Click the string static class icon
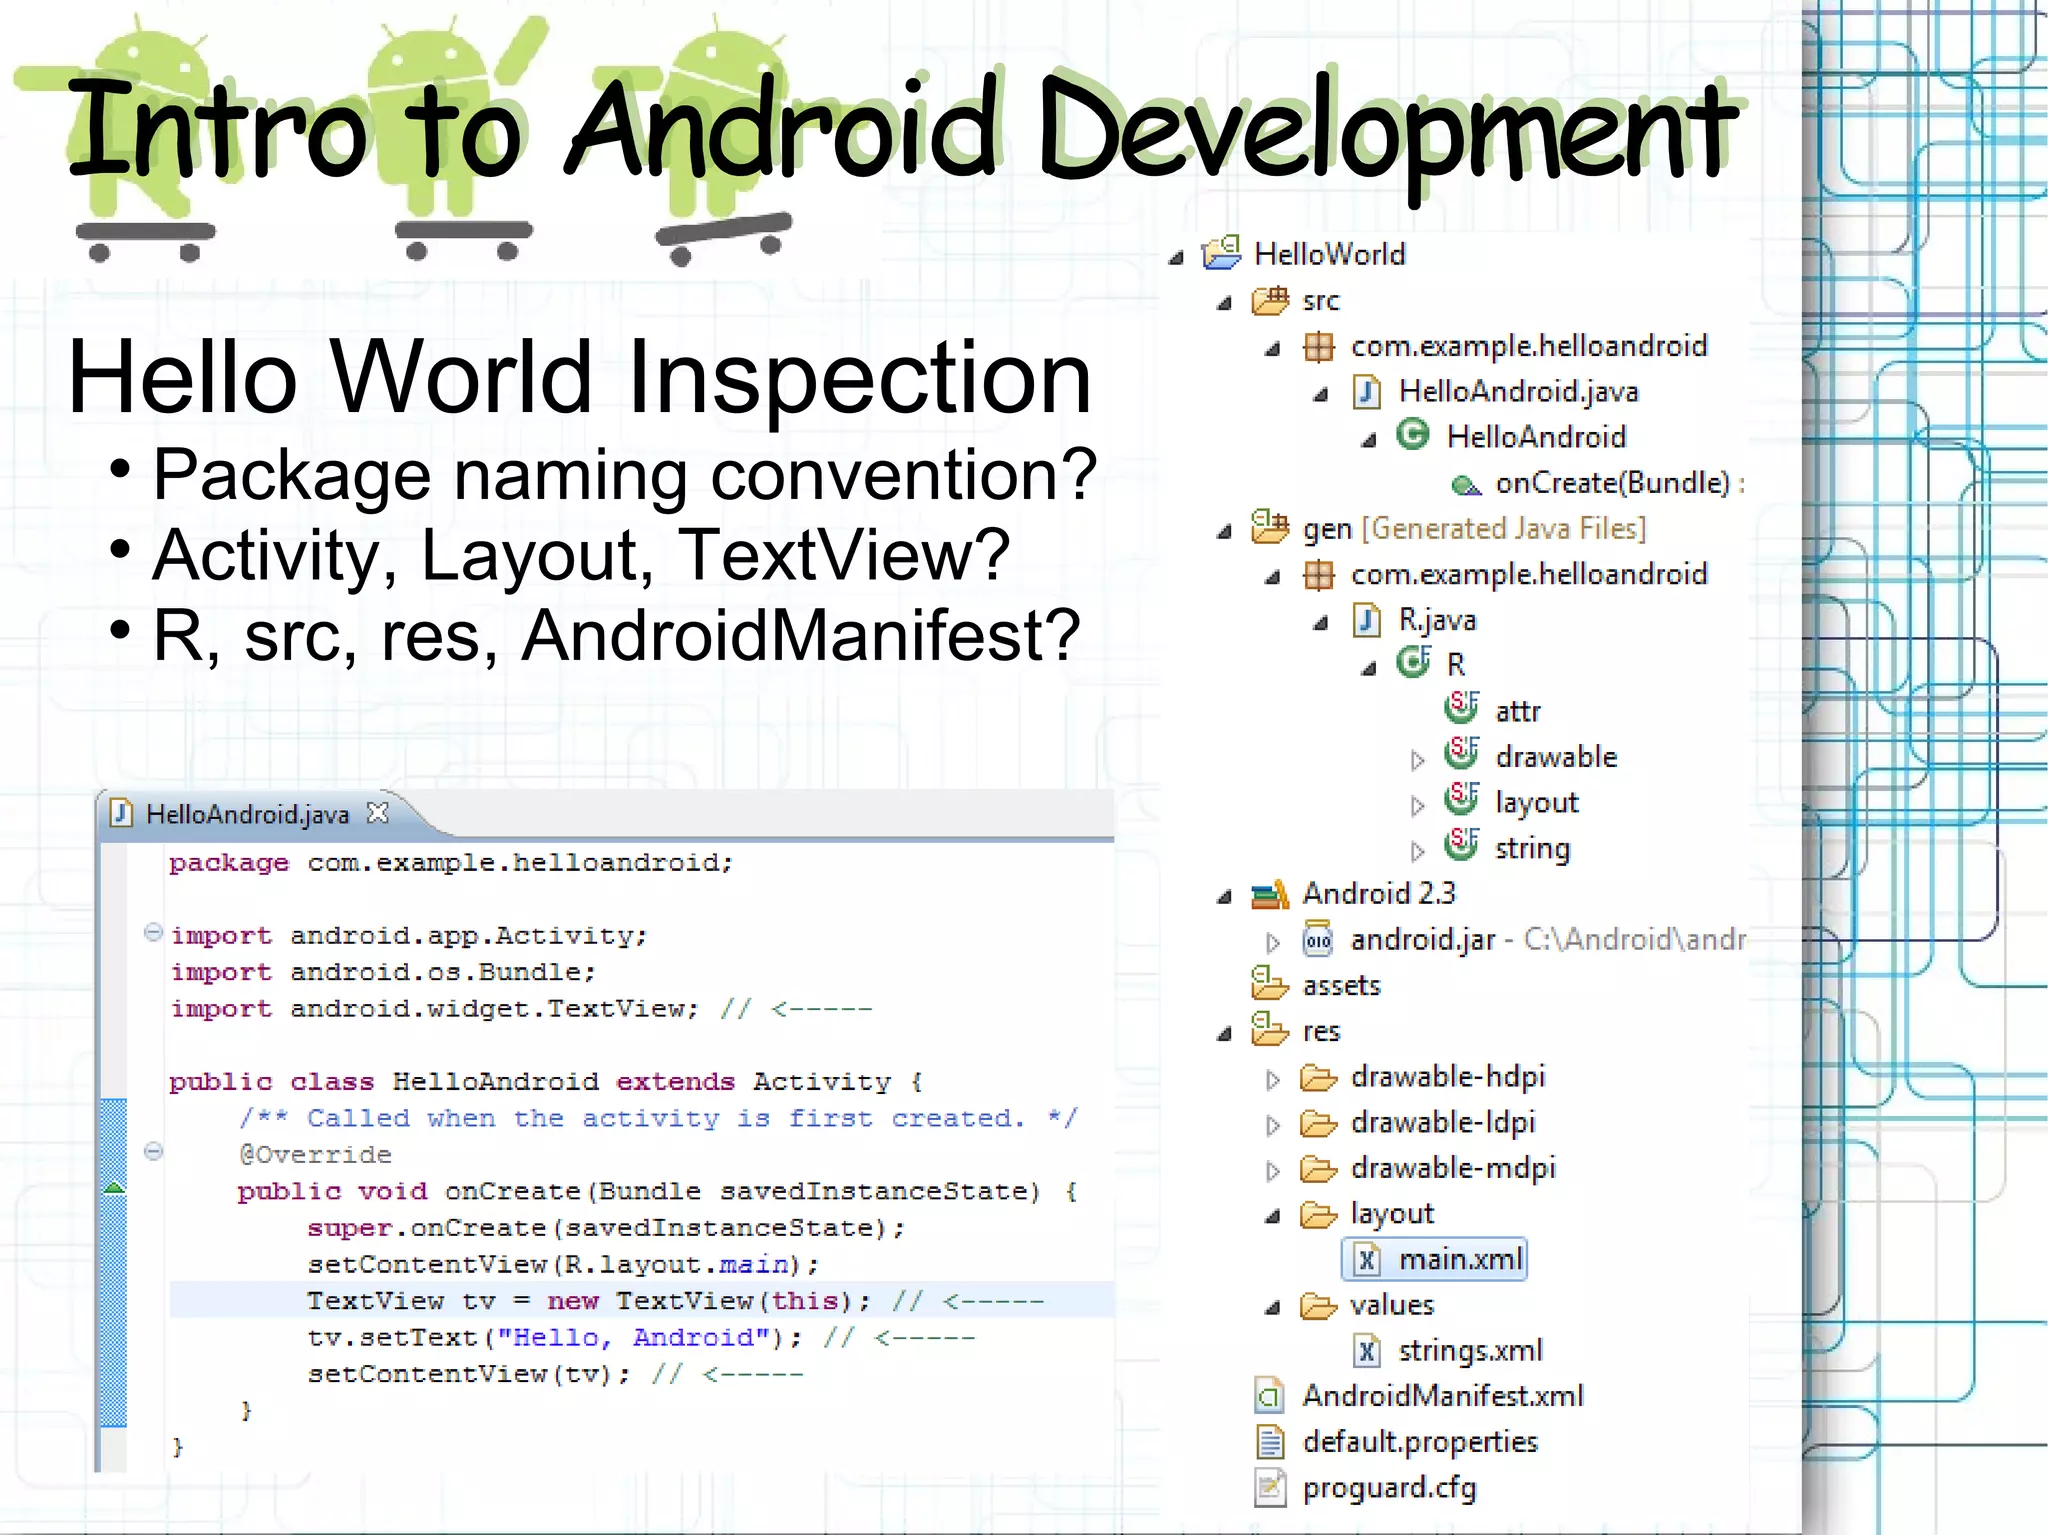 tap(1462, 846)
